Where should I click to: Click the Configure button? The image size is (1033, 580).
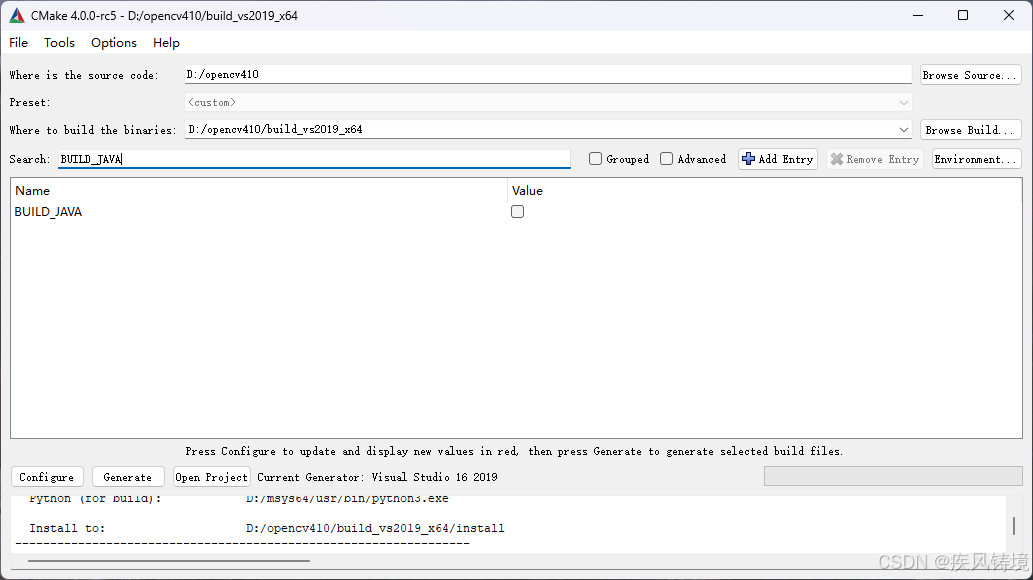click(47, 477)
